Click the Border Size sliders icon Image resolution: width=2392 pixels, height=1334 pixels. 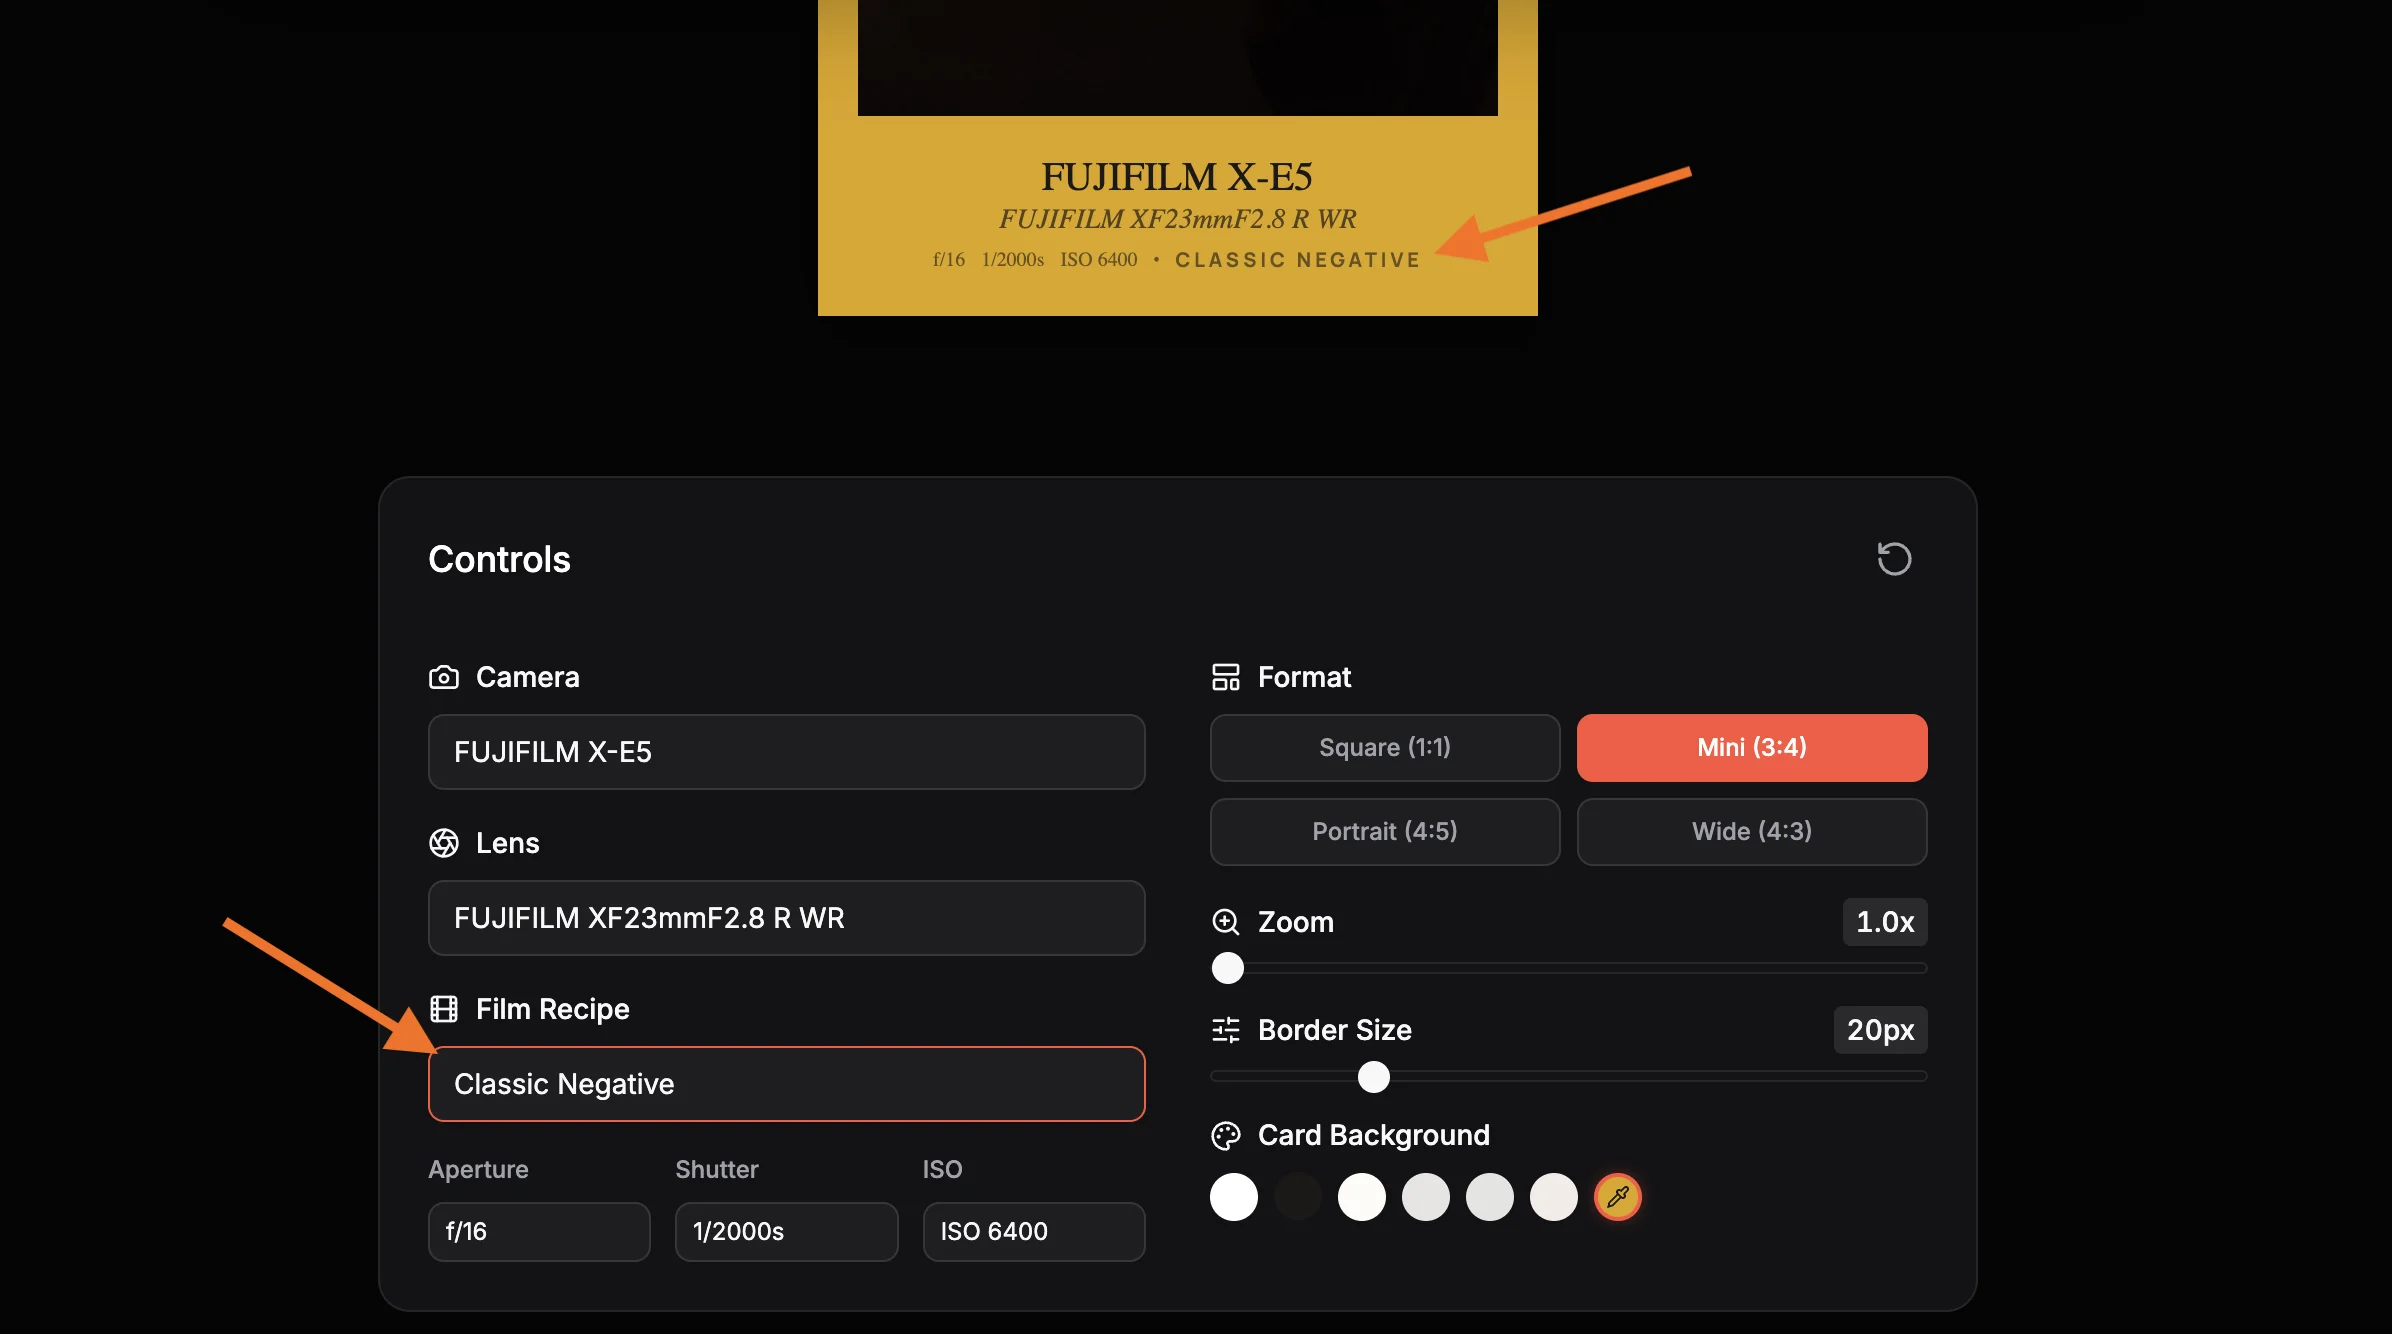[x=1226, y=1030]
